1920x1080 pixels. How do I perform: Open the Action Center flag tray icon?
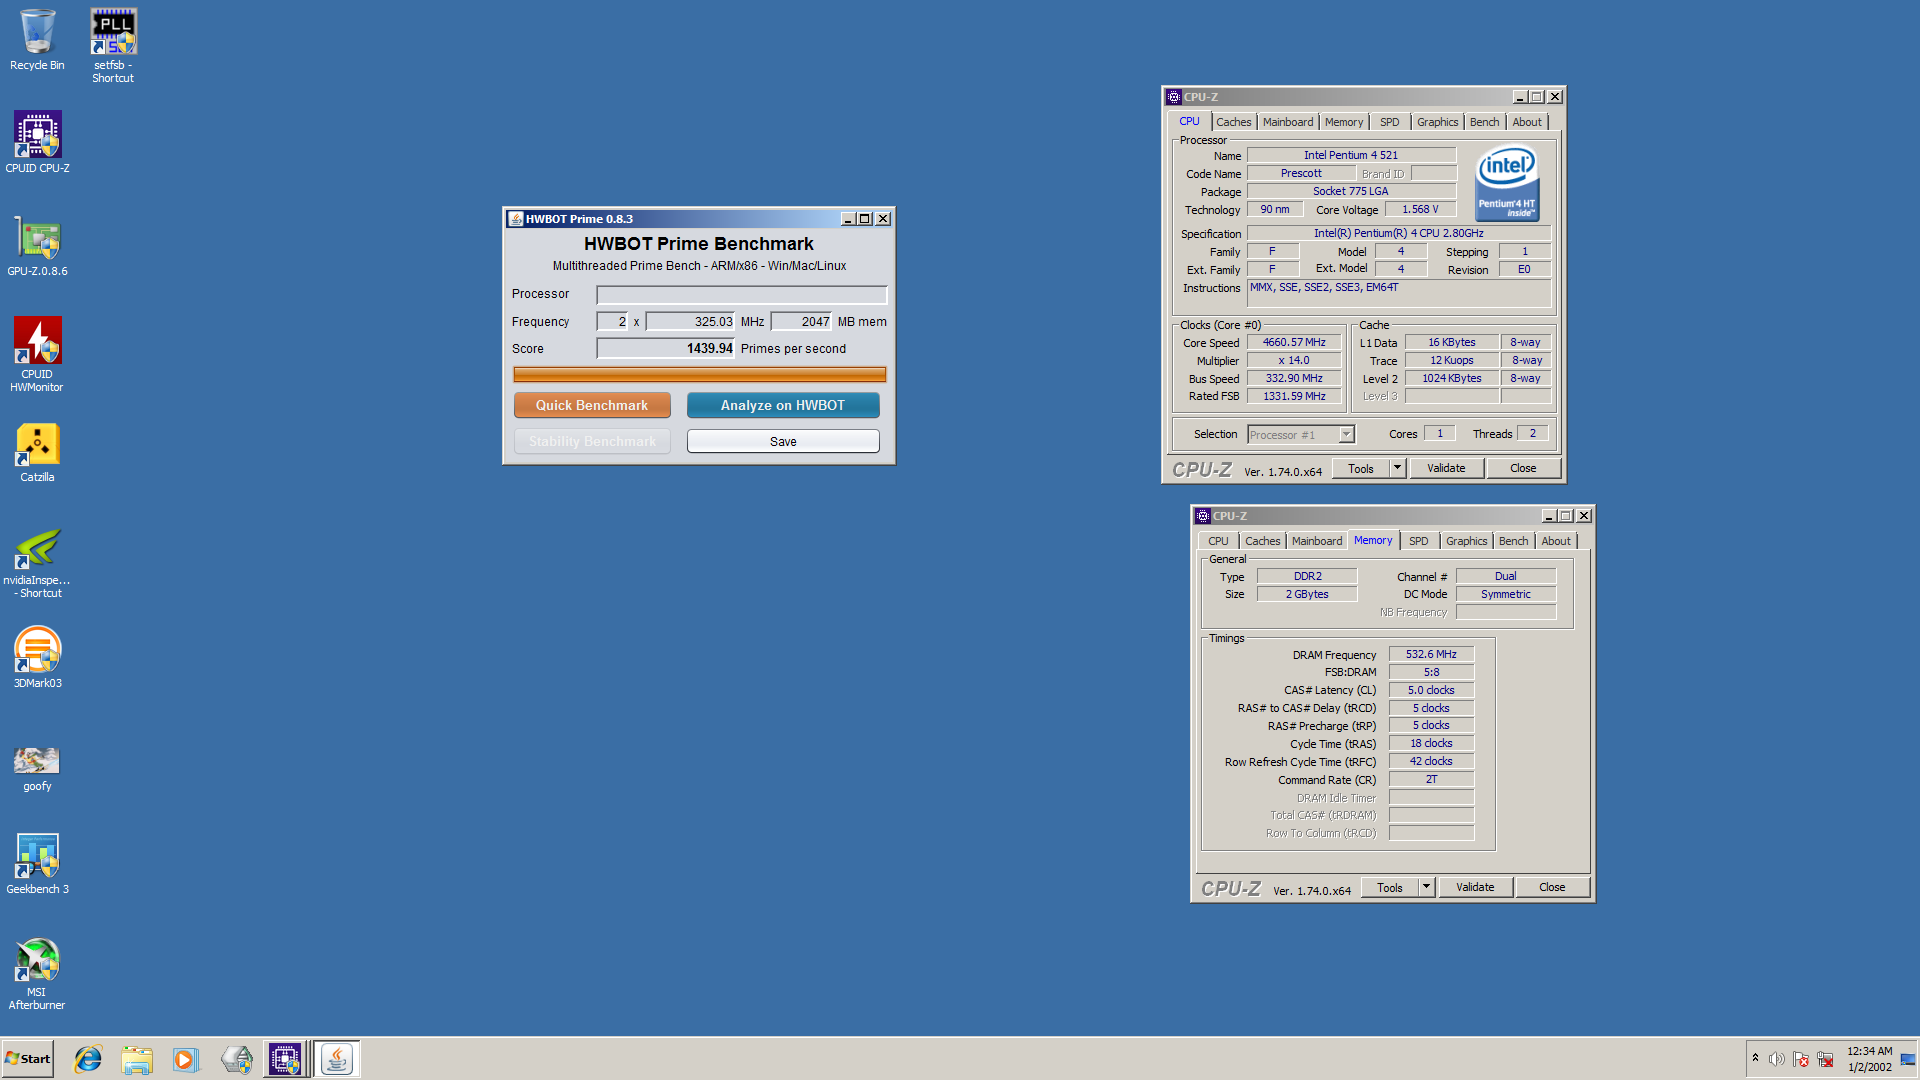(1801, 1059)
